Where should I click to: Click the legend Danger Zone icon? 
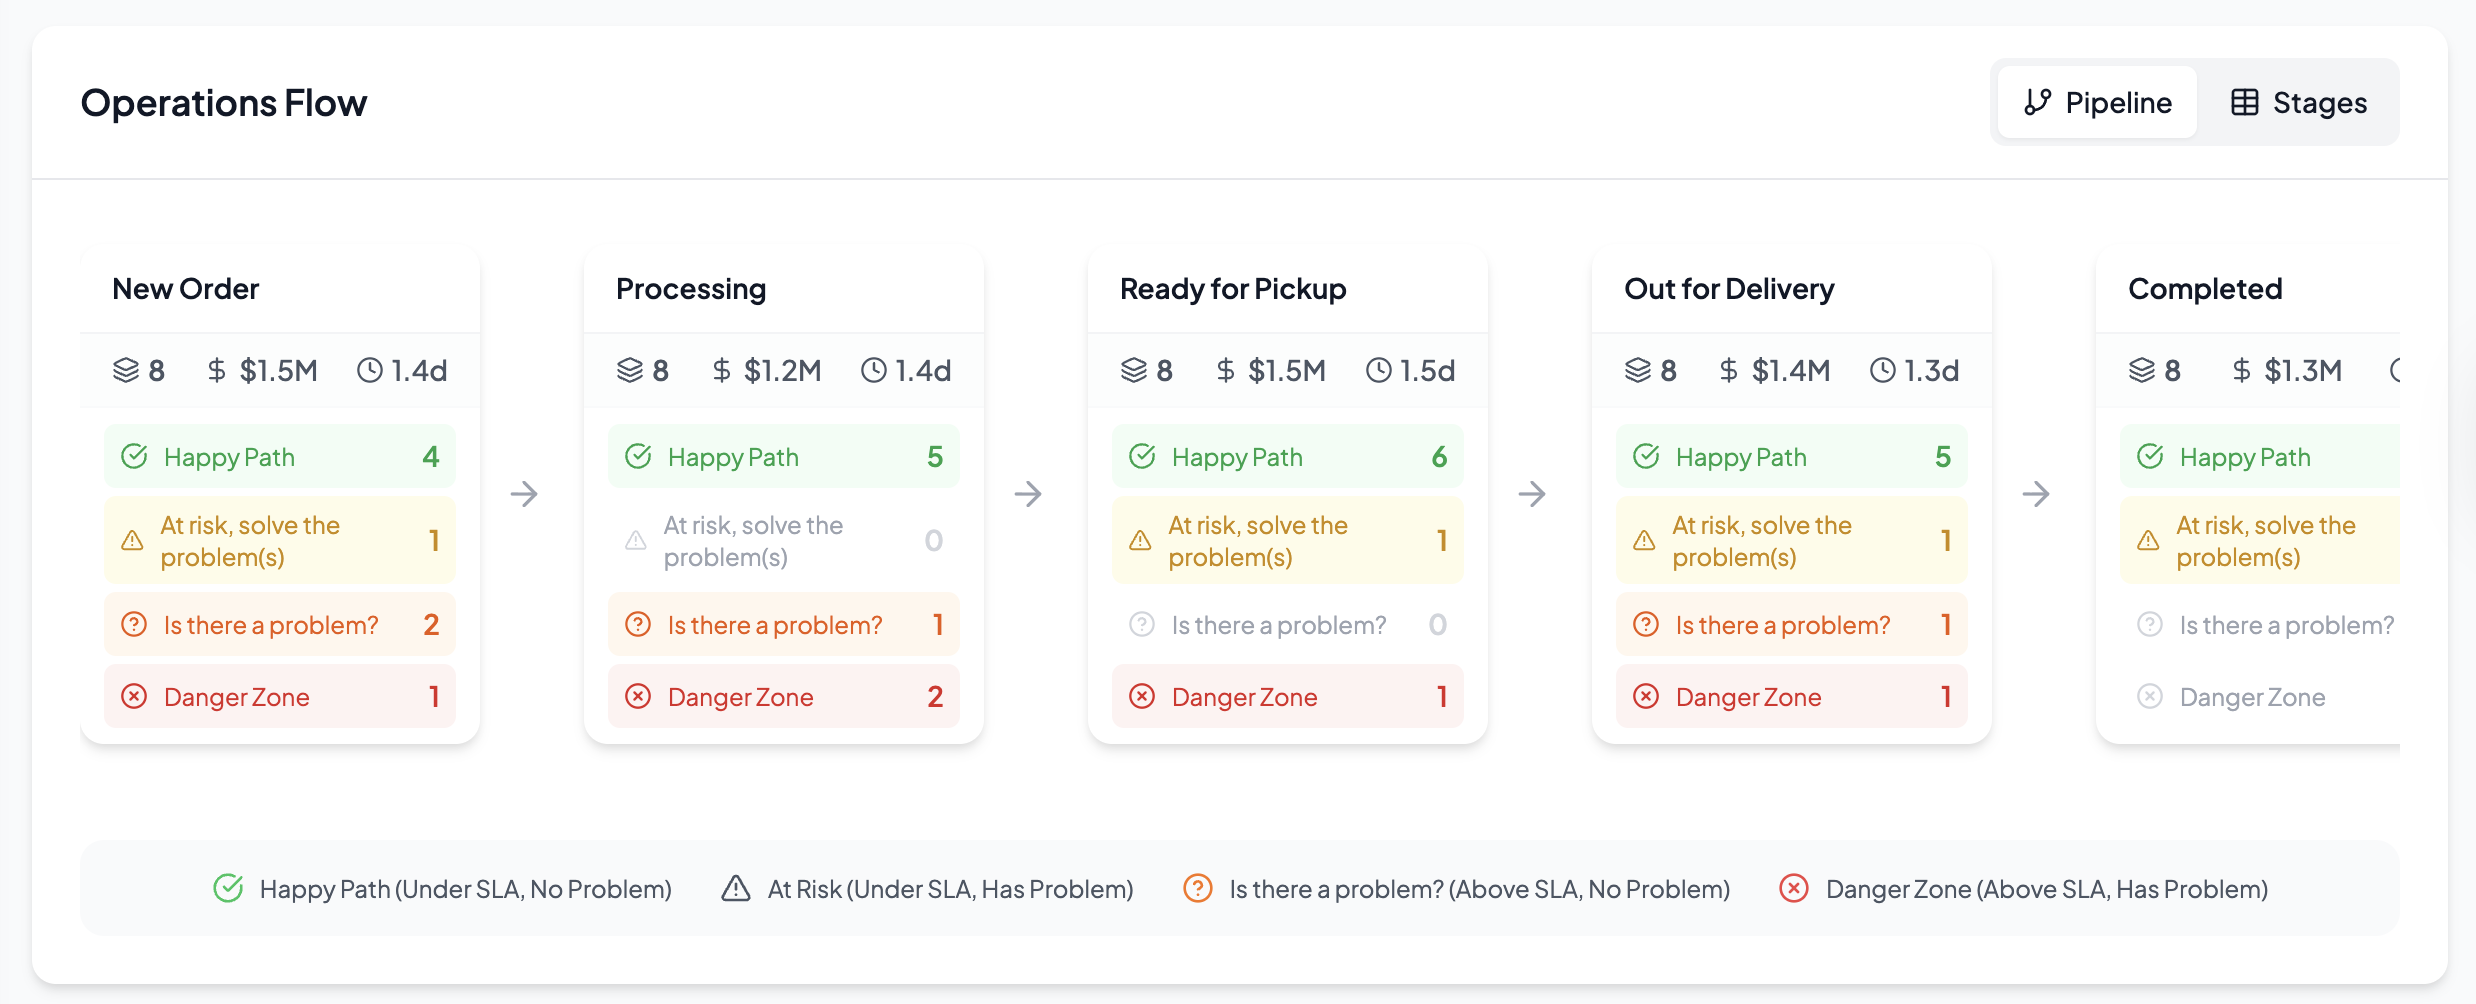pos(1794,889)
